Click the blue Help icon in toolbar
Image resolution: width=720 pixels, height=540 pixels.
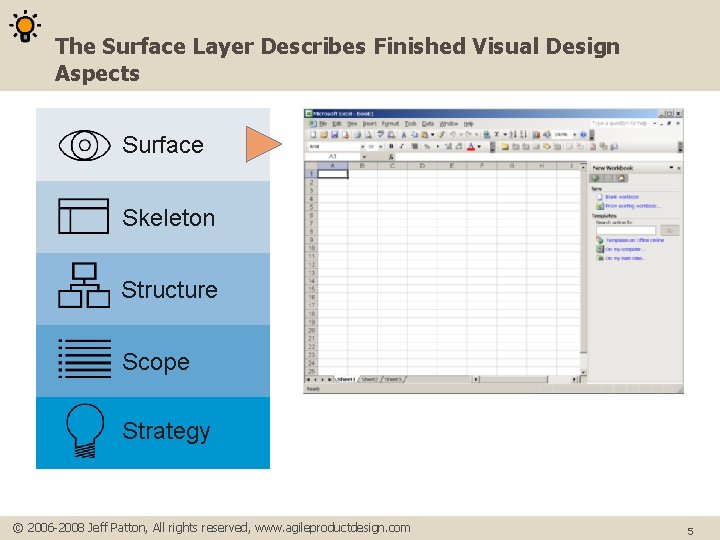pos(583,135)
